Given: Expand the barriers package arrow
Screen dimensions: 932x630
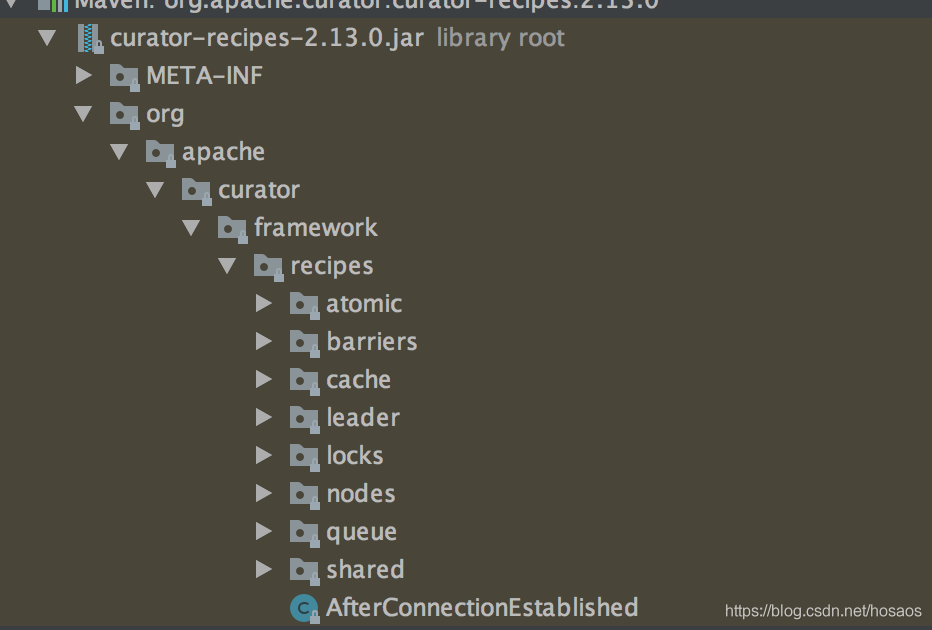Looking at the screenshot, I should [264, 342].
